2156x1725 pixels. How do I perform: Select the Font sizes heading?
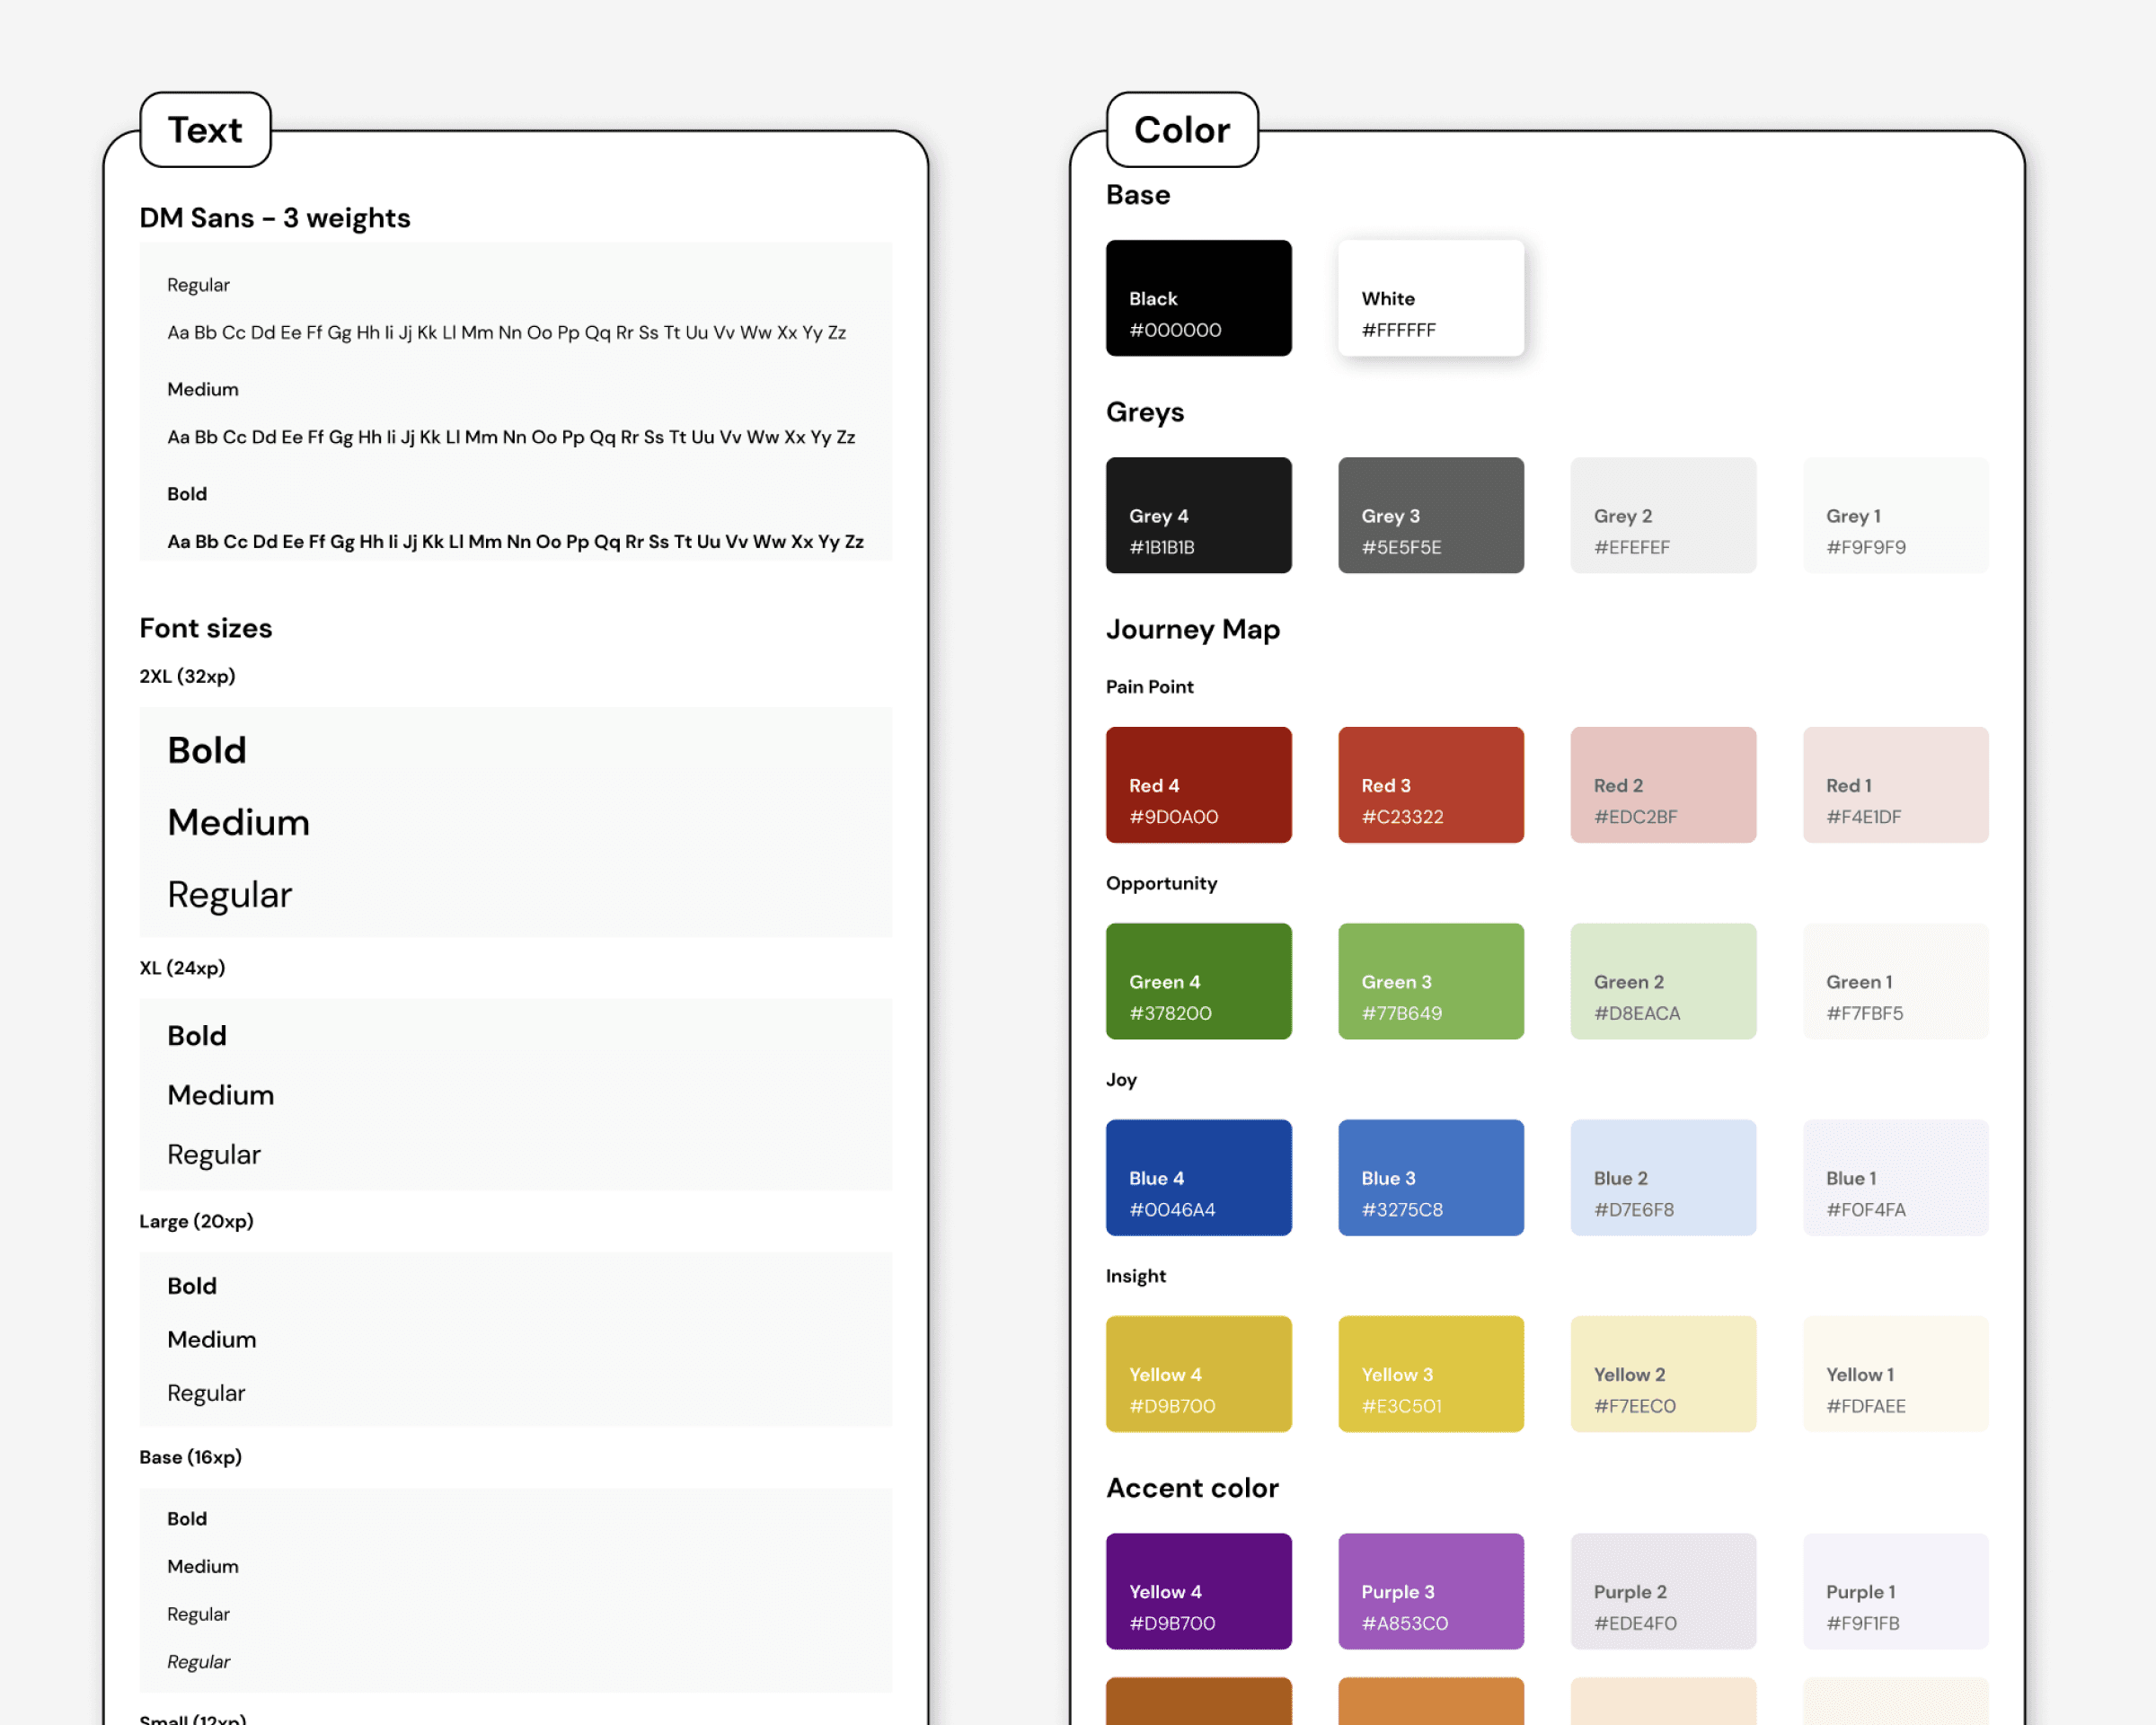point(205,628)
